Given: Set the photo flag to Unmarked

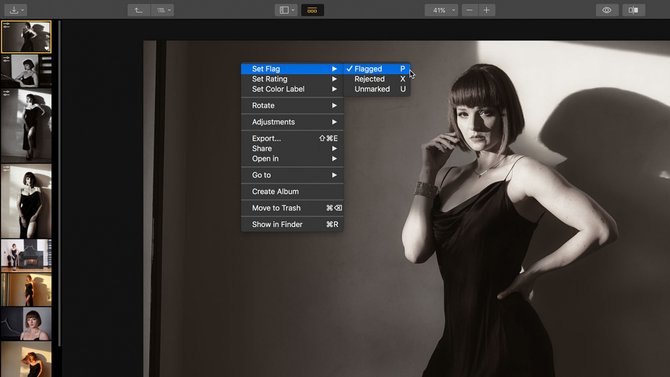Looking at the screenshot, I should pos(377,89).
